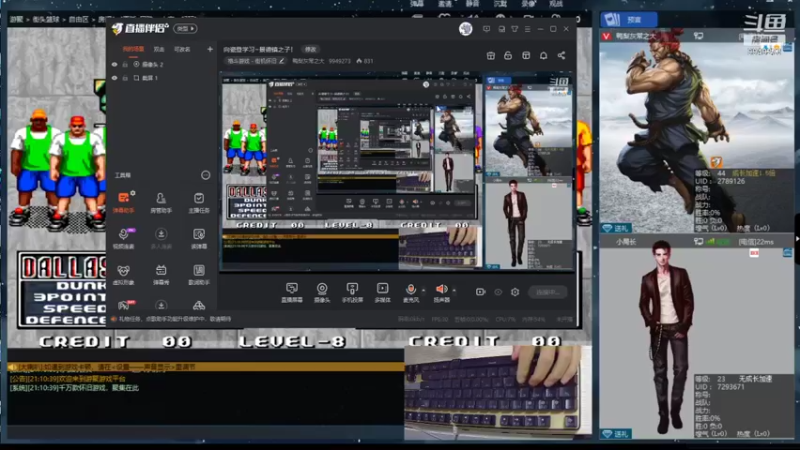
Task: Open the third tool in the 视频连麦 row
Action: tap(199, 238)
